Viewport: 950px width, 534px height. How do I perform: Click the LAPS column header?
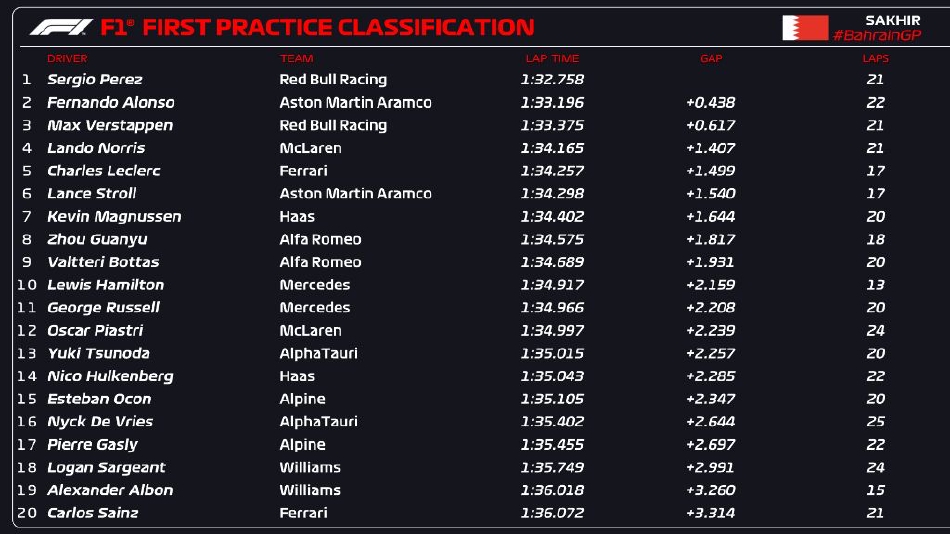(875, 58)
